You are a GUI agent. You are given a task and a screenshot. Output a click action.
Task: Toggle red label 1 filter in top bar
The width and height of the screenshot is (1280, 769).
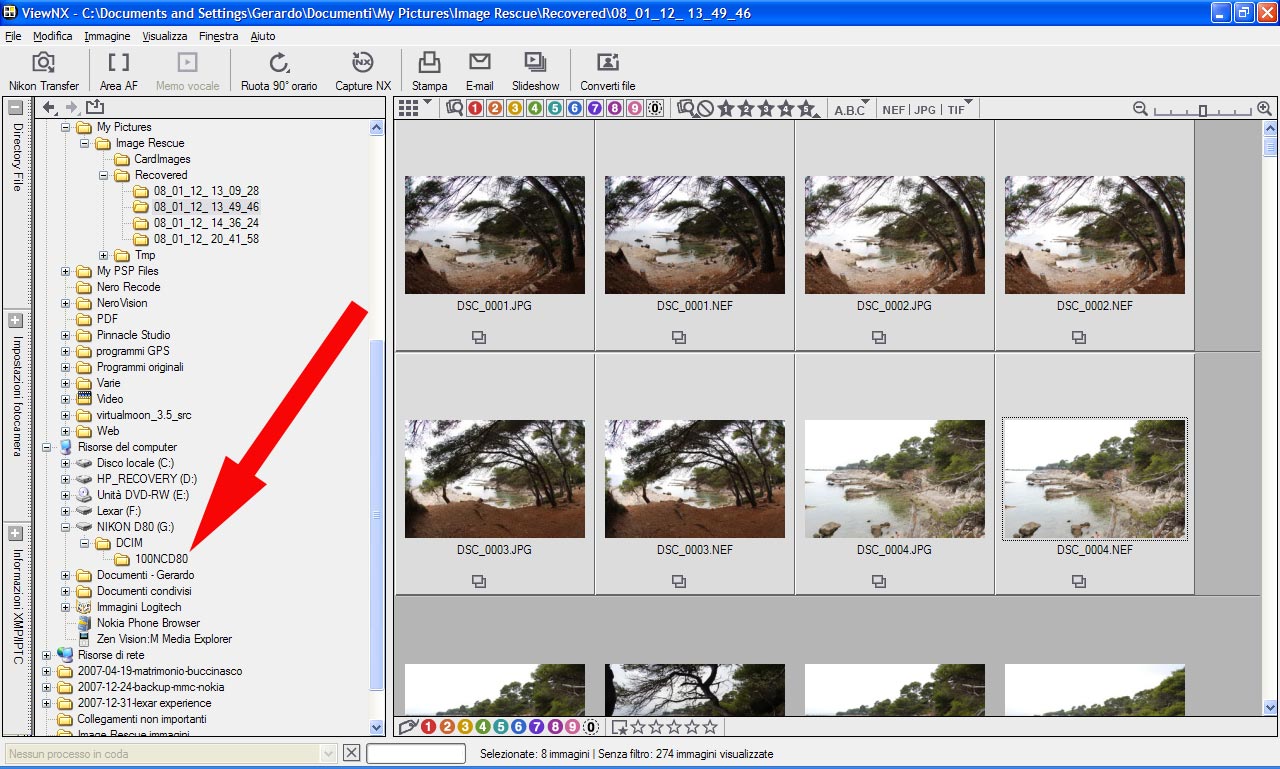tap(474, 109)
